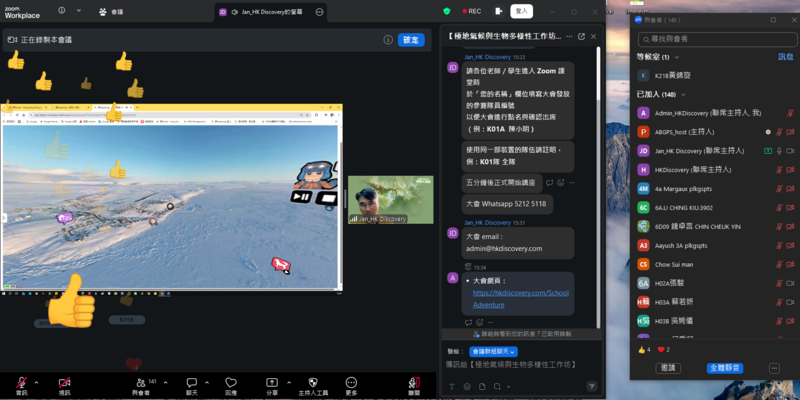Open the More (更多) options icon
Image resolution: width=800 pixels, height=400 pixels.
(351, 382)
